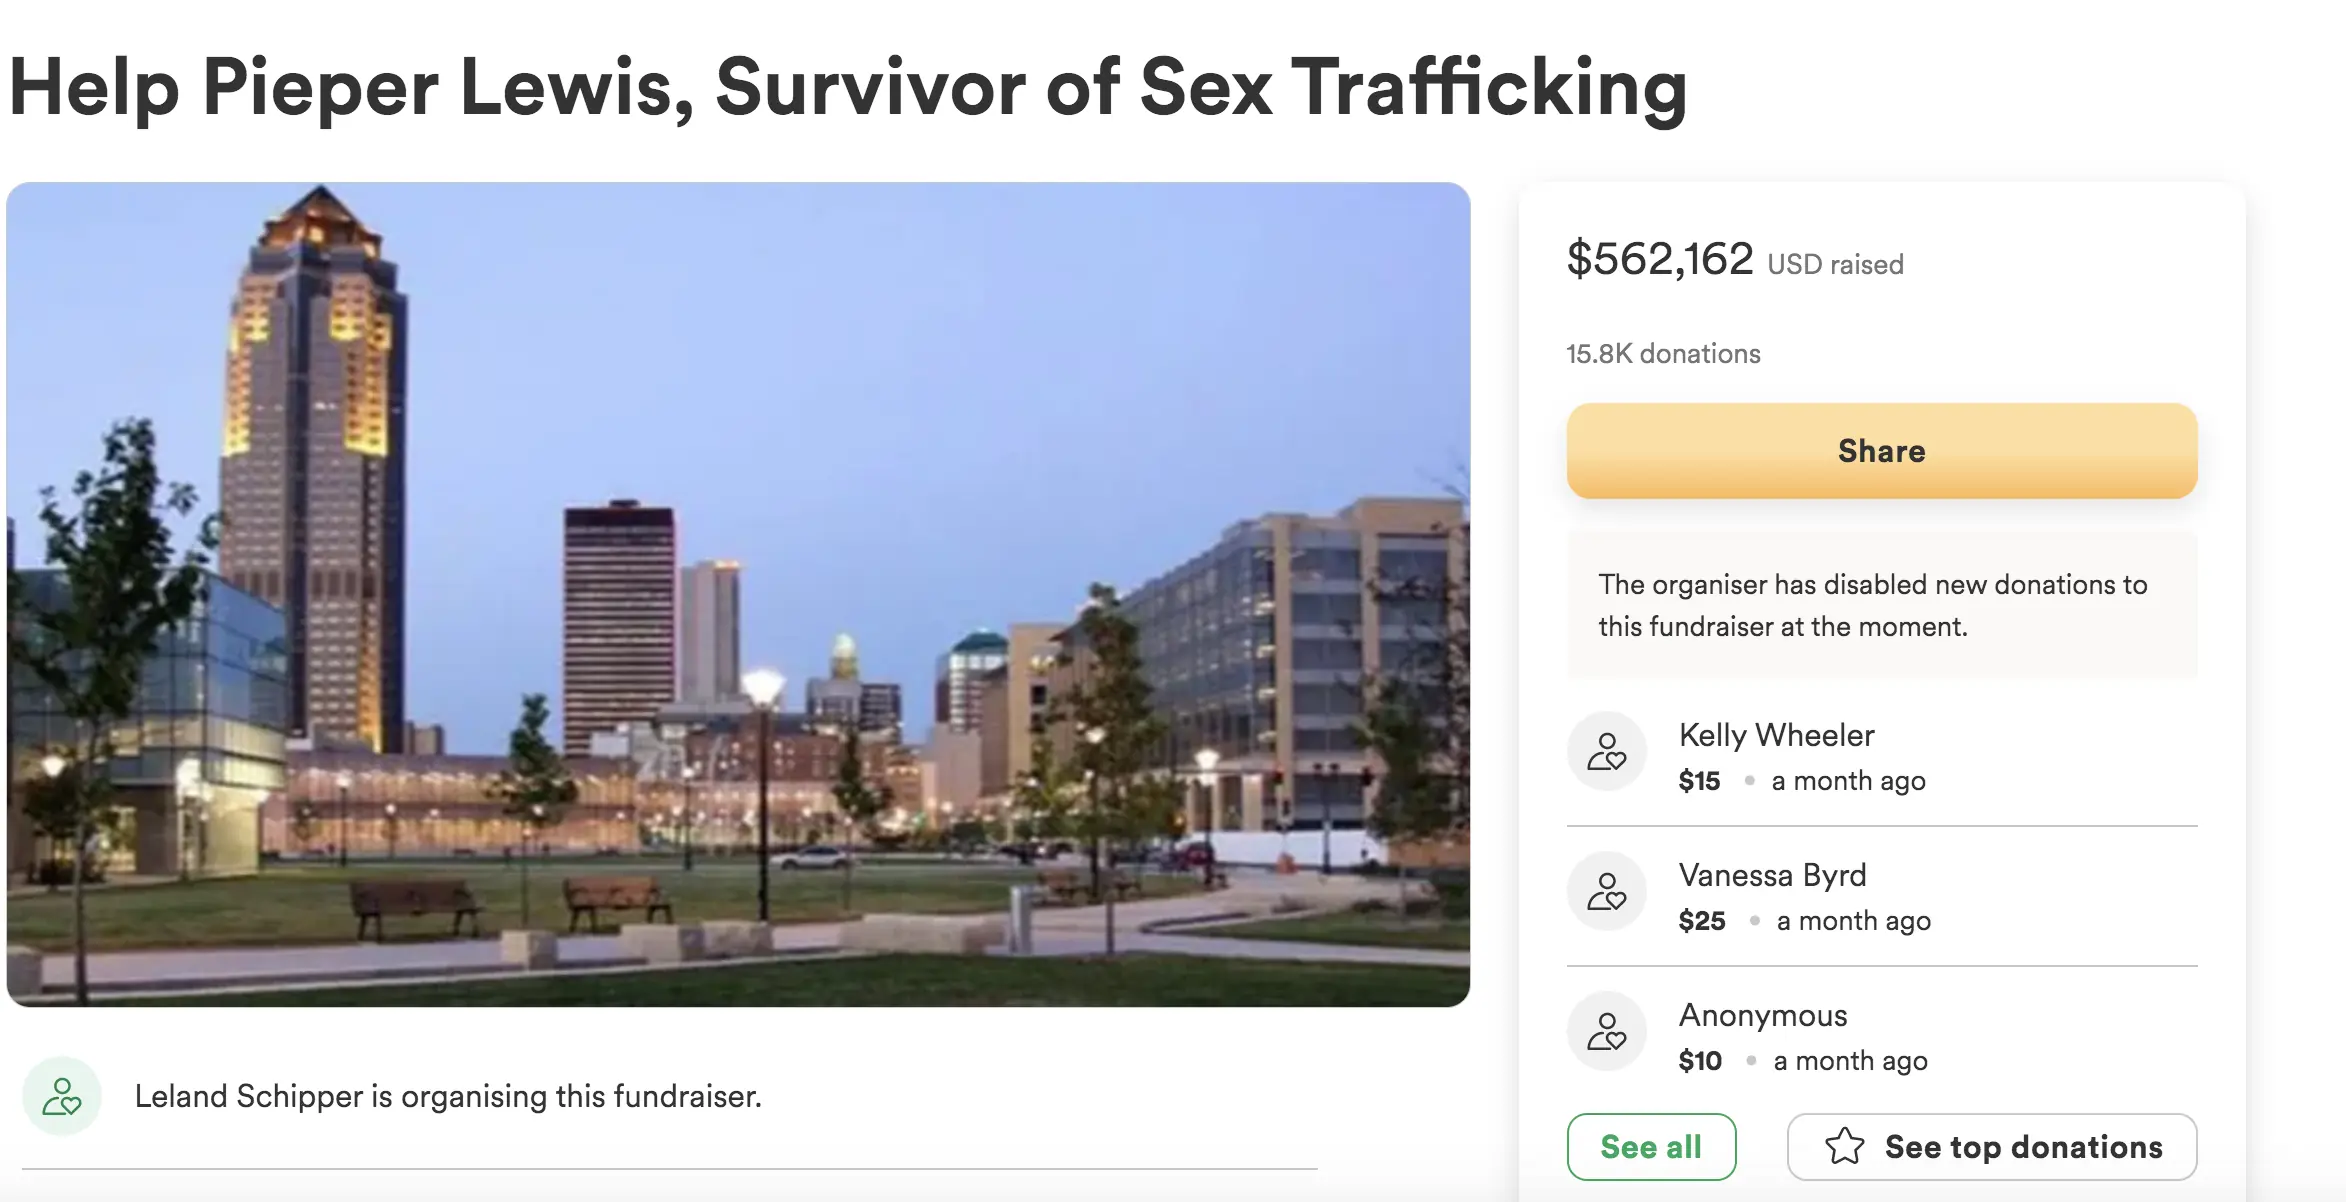Click the Leland Schipper organiser text
2346x1202 pixels.
coord(448,1097)
